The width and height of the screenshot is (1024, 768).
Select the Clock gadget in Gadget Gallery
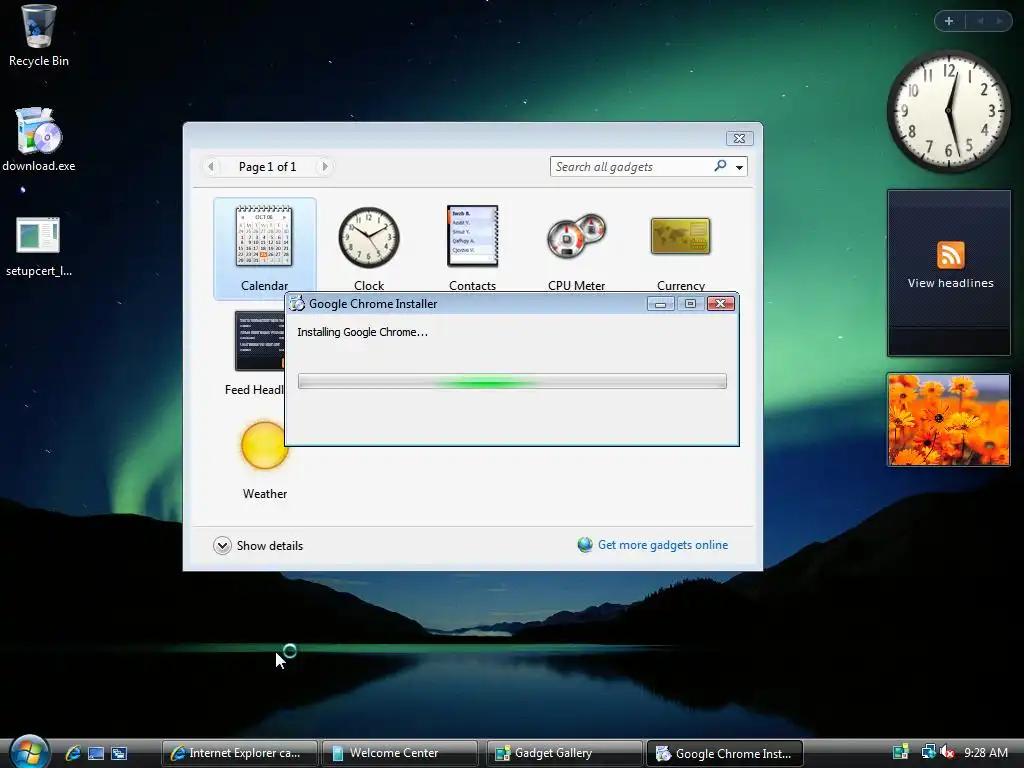point(369,237)
